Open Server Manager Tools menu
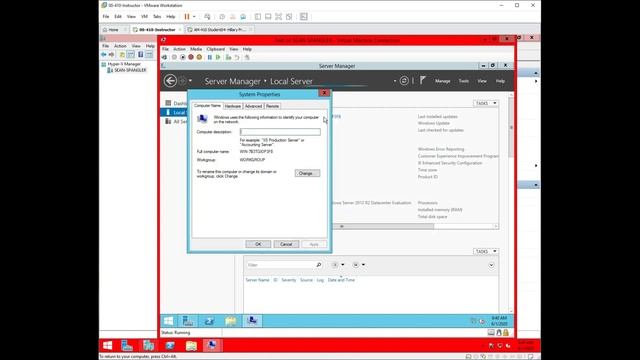This screenshot has height=360, width=640. (464, 81)
